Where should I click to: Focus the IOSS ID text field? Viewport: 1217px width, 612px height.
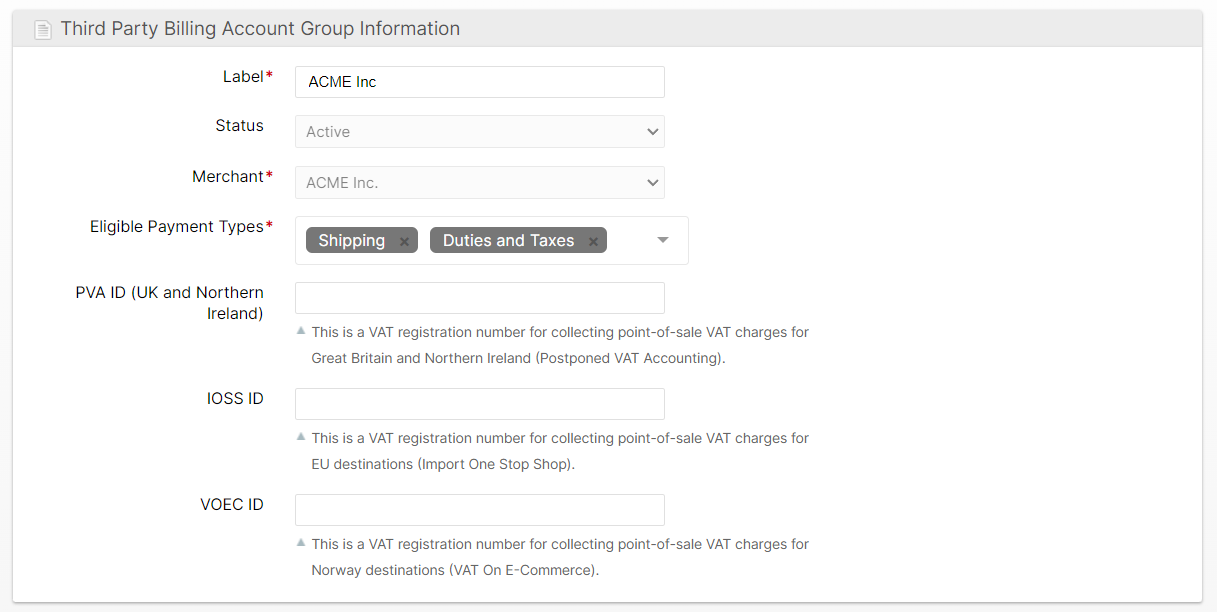(x=479, y=404)
